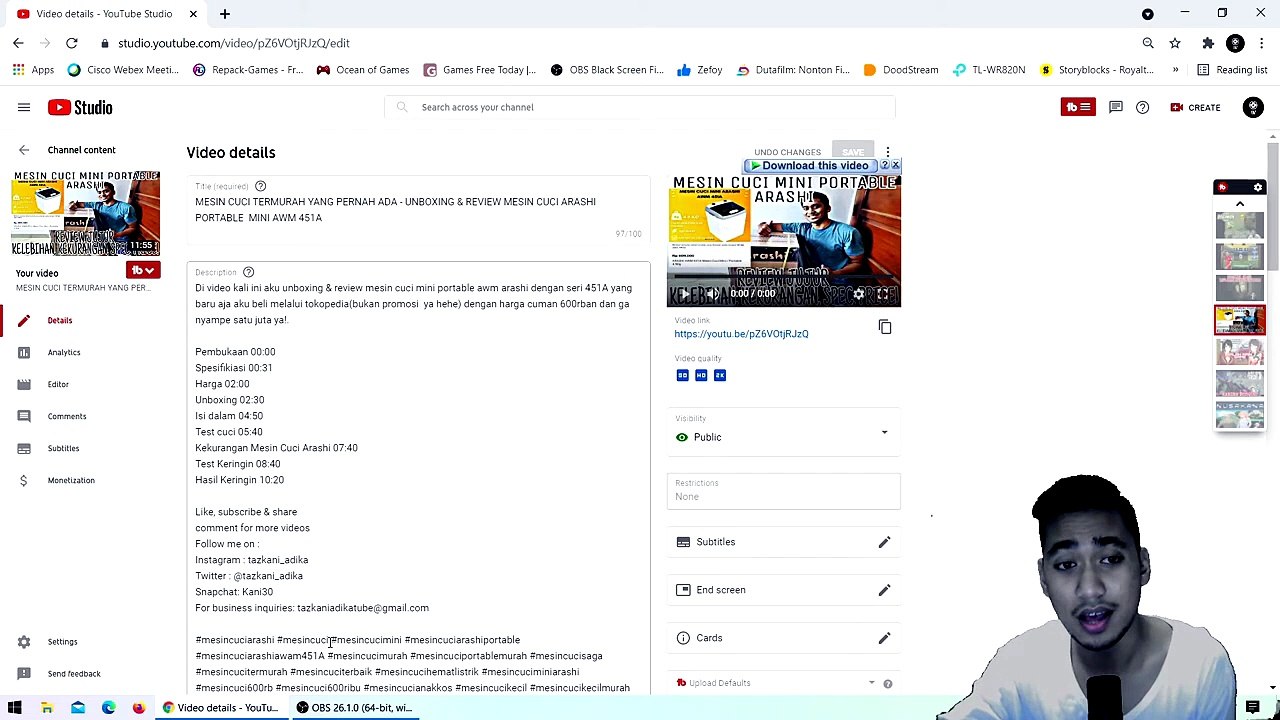
Task: Select the highlighted red-bordered TubeBuddy thumbnail
Action: (x=1240, y=320)
